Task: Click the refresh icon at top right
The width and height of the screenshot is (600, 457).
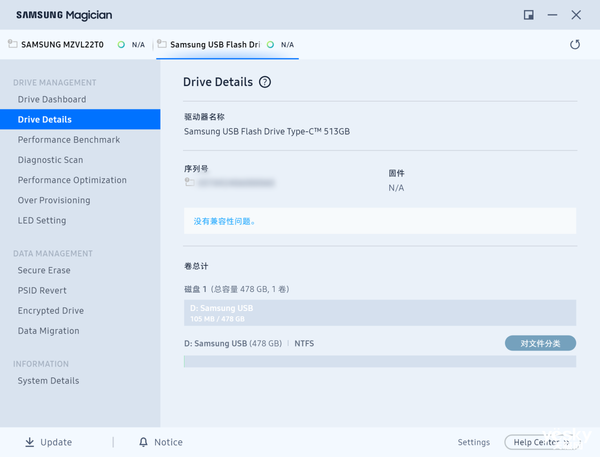Action: click(575, 45)
